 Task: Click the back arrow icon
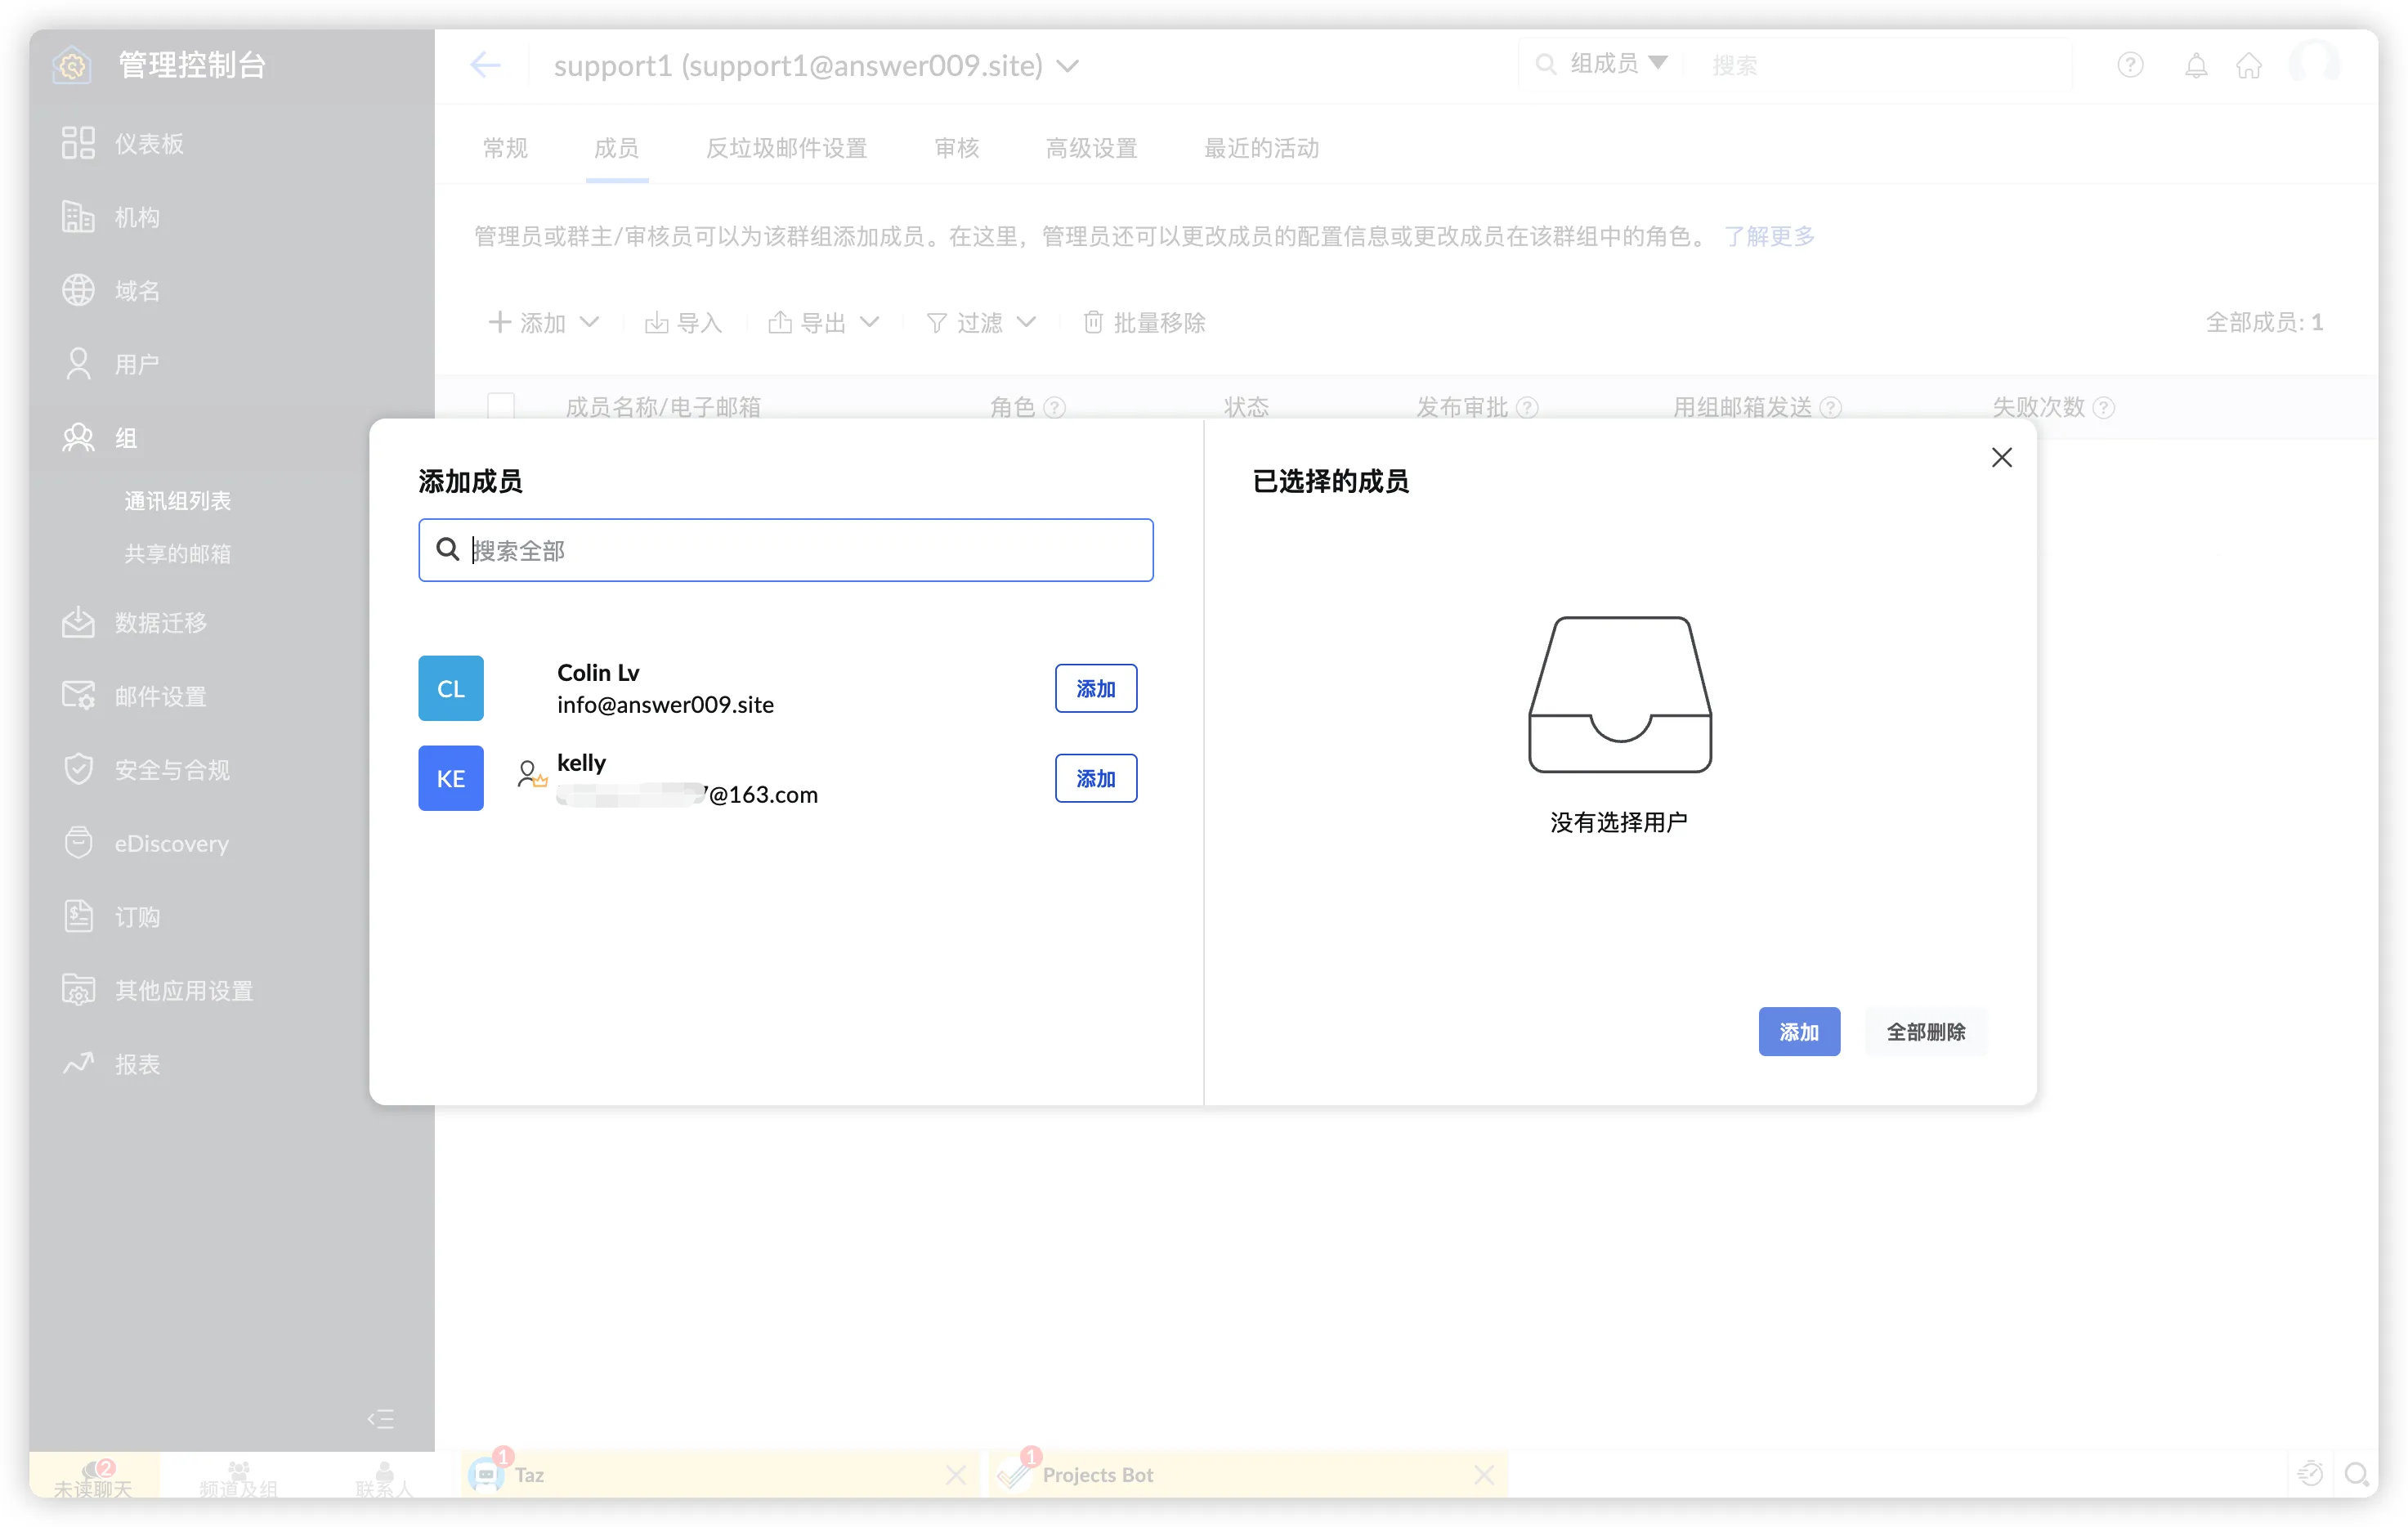pos(485,65)
